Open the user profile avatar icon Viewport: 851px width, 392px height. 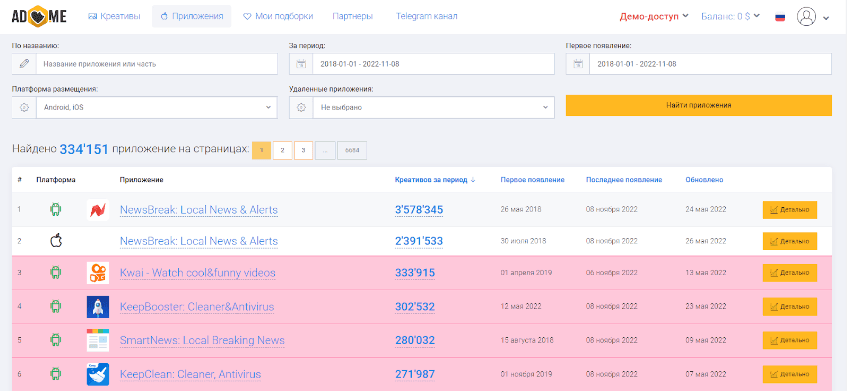[806, 17]
